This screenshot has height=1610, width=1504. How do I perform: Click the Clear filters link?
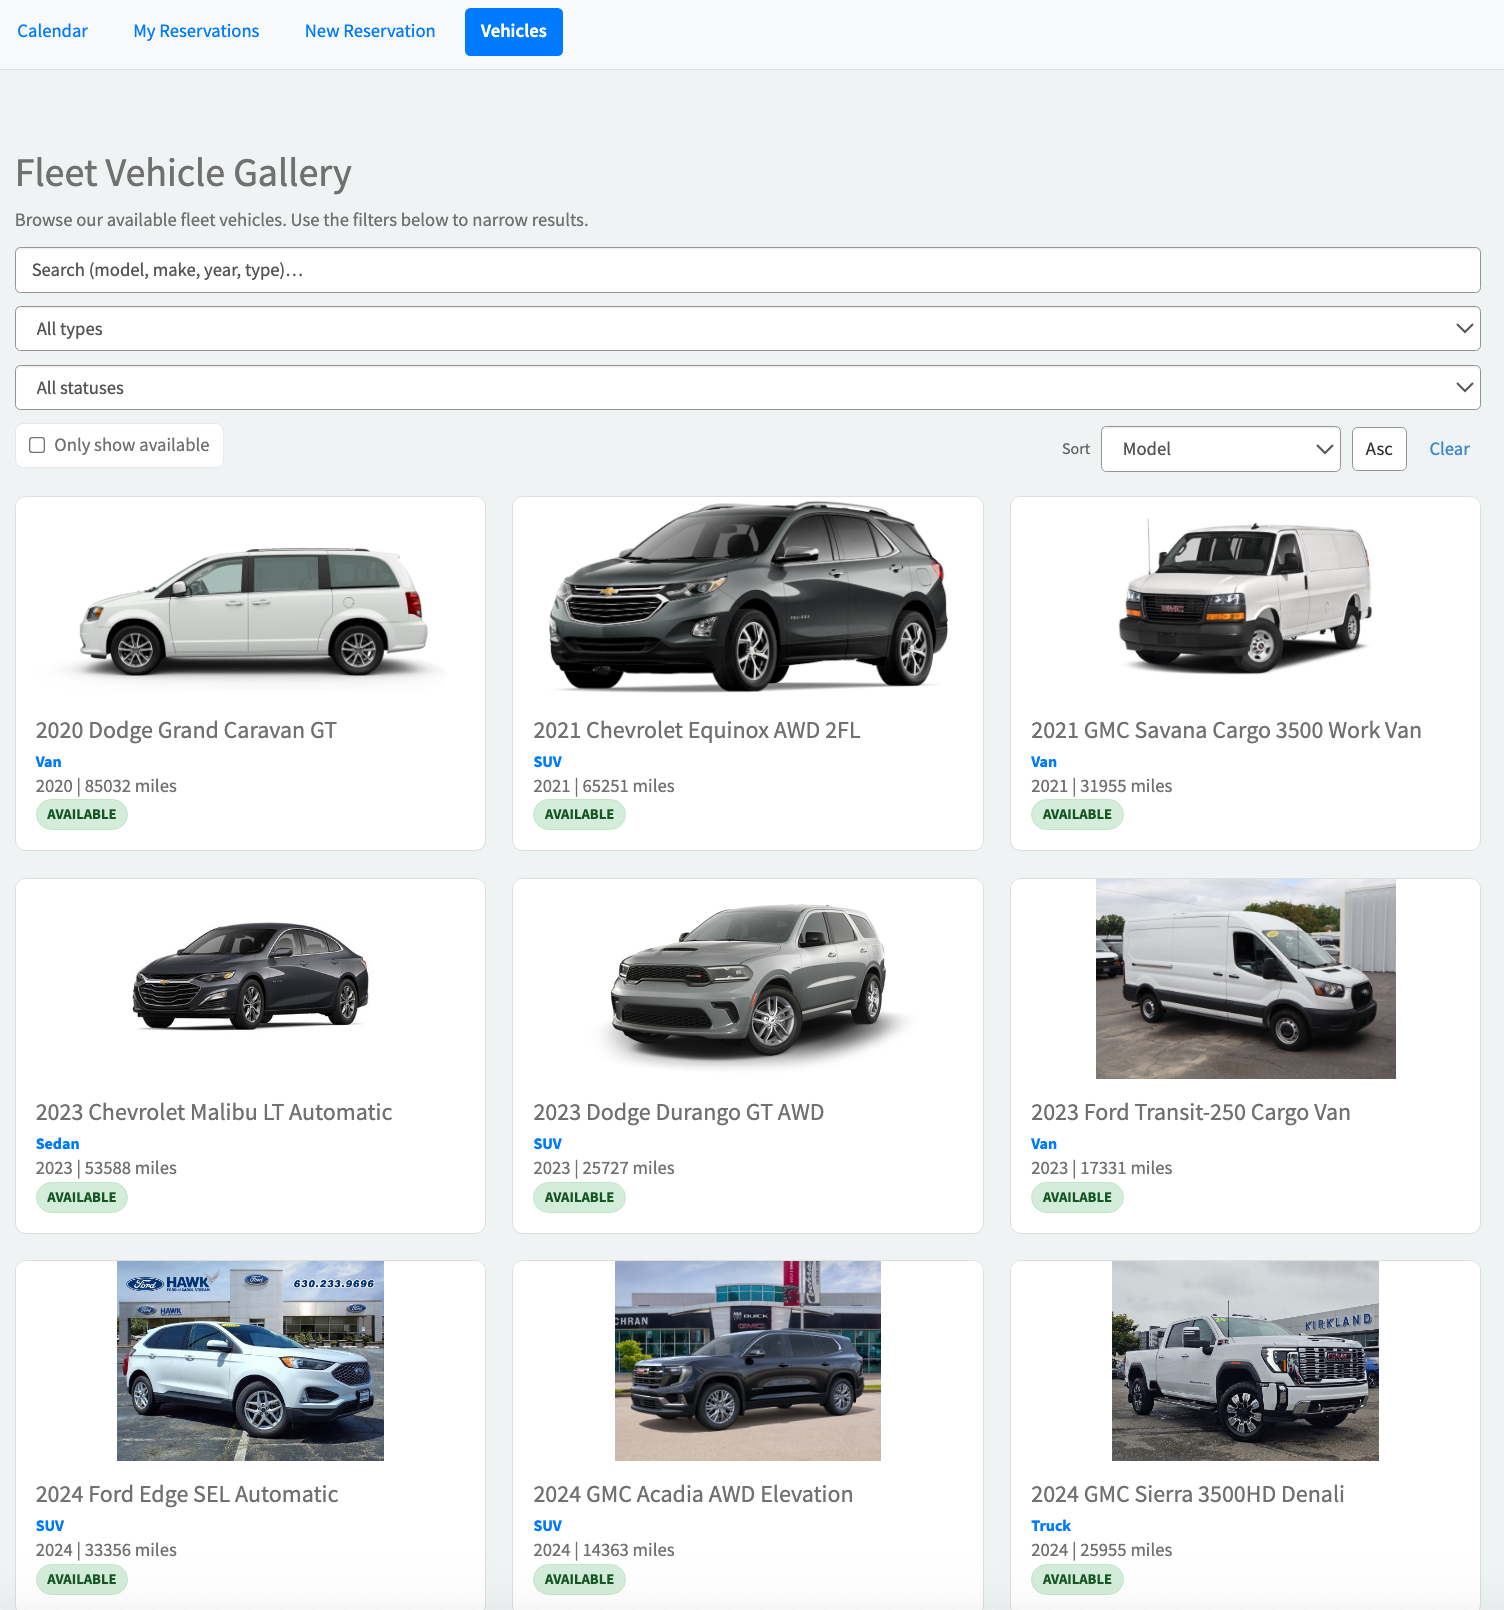pyautogui.click(x=1448, y=449)
